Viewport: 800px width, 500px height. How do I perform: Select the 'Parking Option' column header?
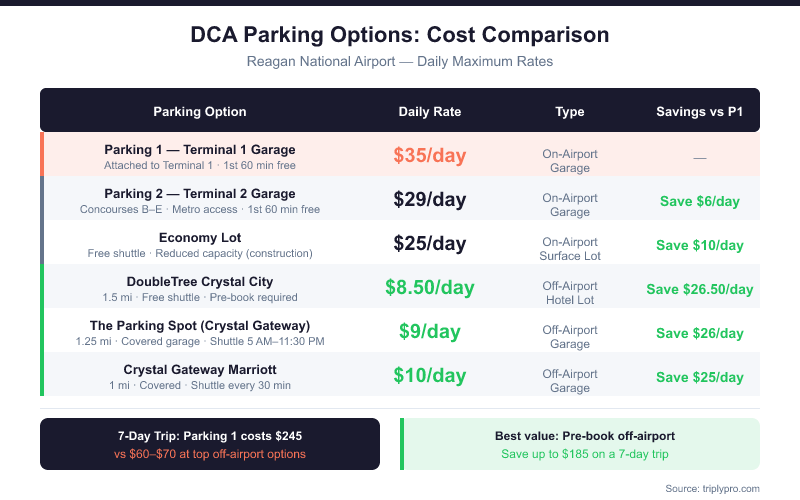point(200,111)
